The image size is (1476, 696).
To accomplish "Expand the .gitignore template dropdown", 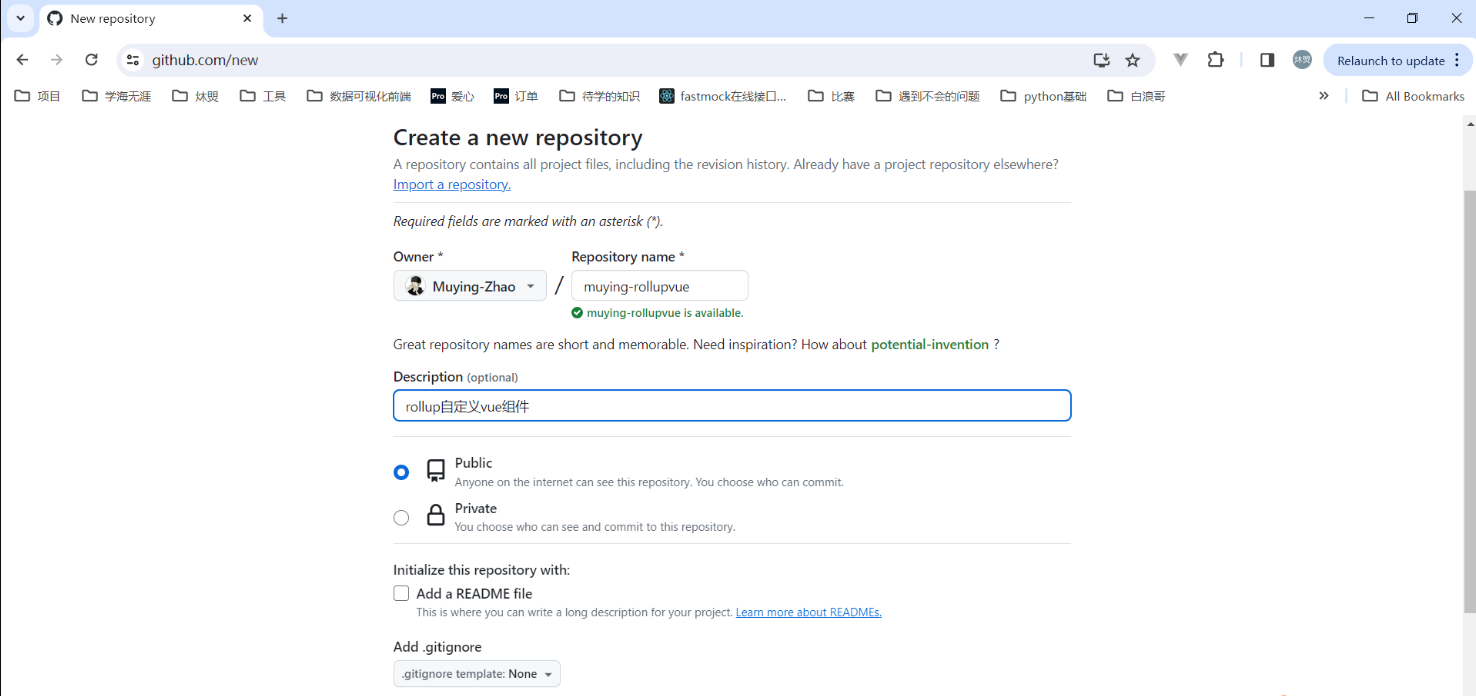I will (x=477, y=674).
